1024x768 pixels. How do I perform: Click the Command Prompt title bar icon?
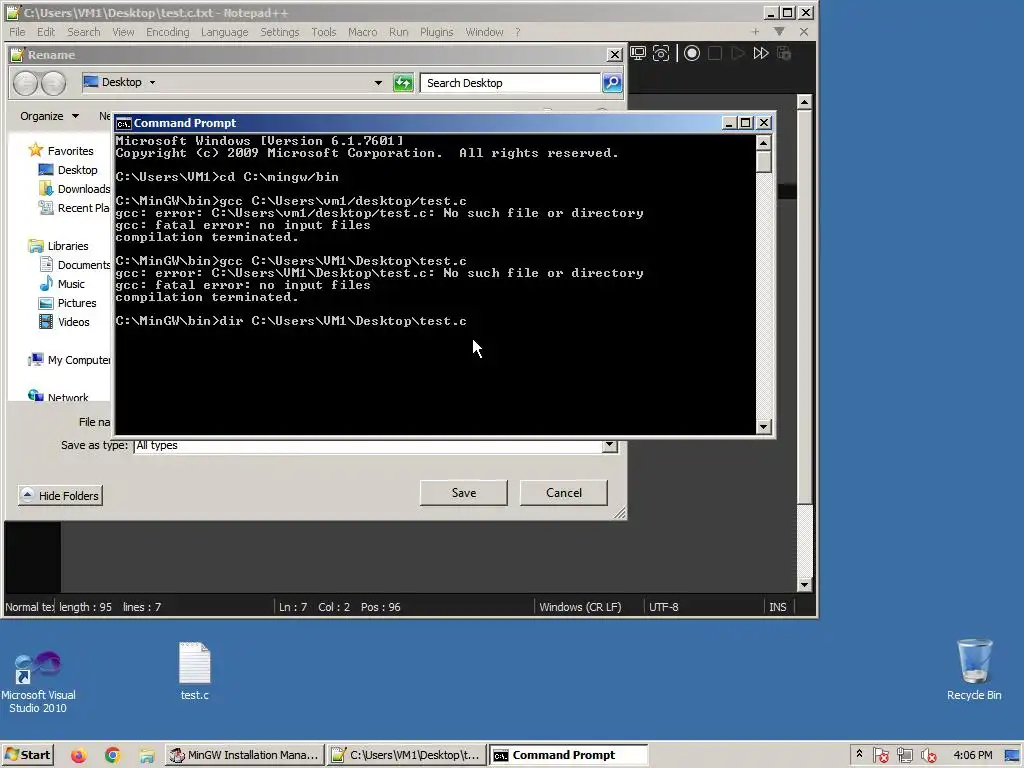123,123
